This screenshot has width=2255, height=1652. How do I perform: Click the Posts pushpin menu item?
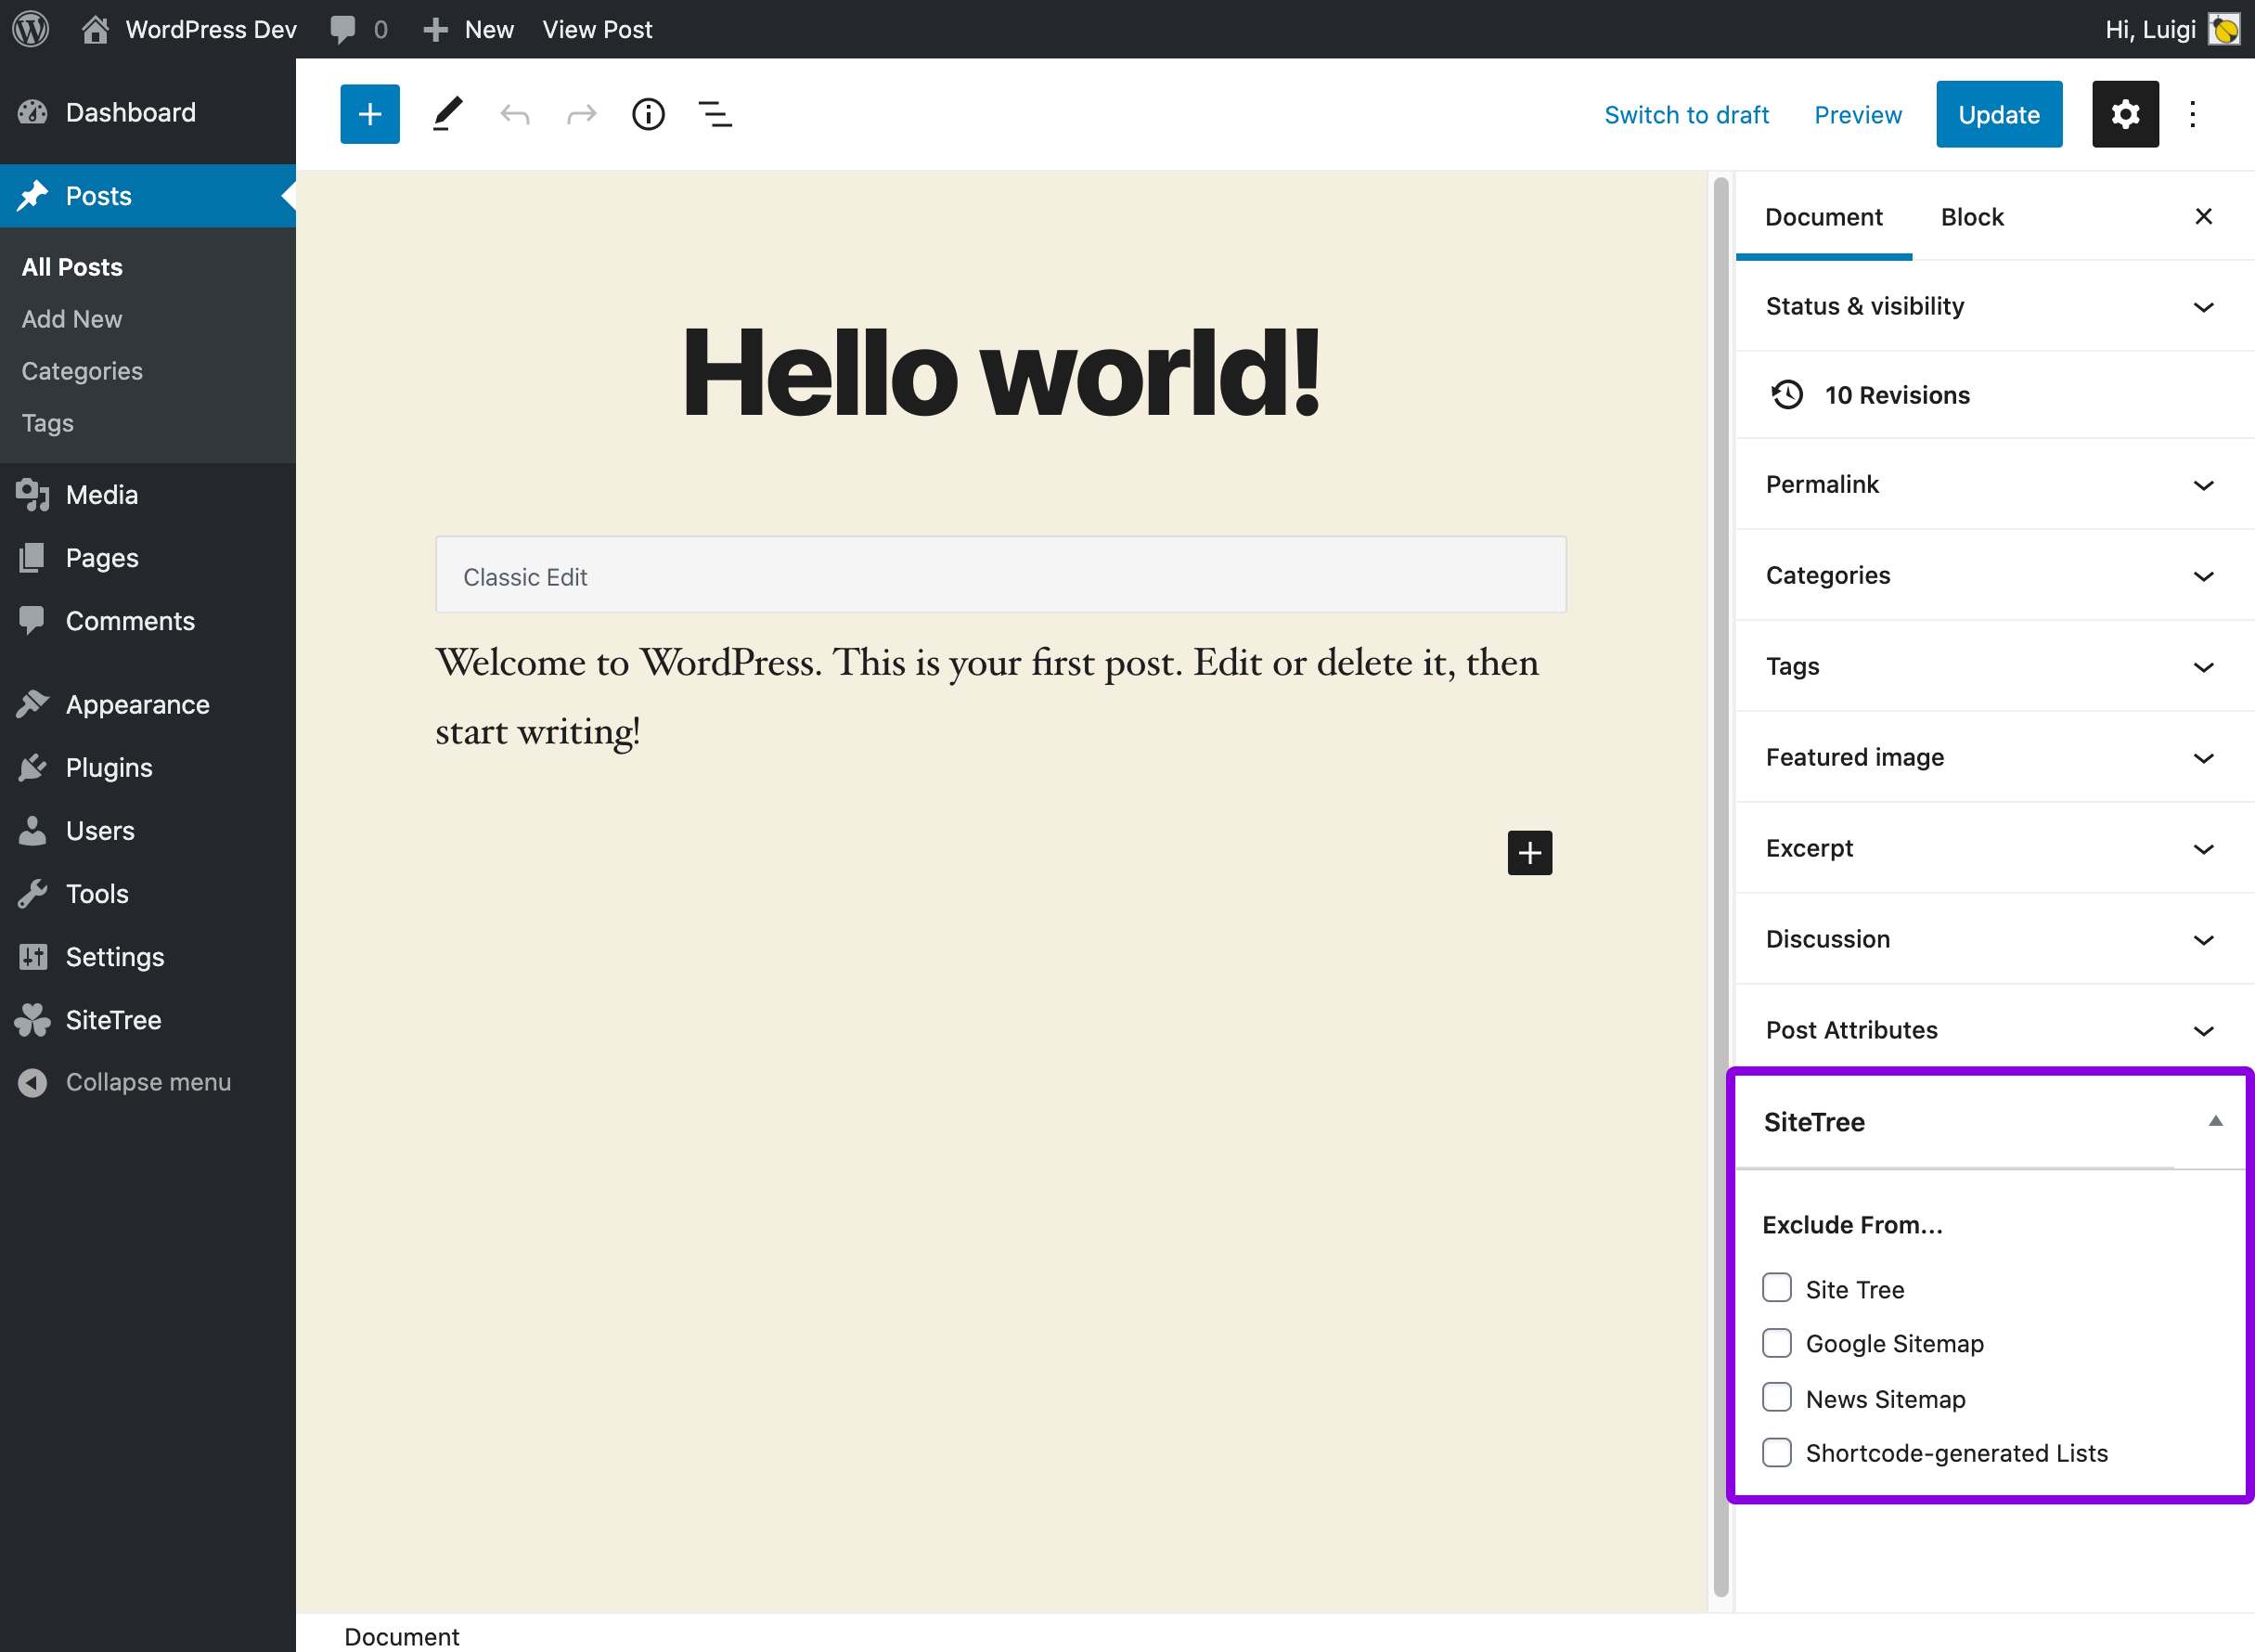[148, 196]
